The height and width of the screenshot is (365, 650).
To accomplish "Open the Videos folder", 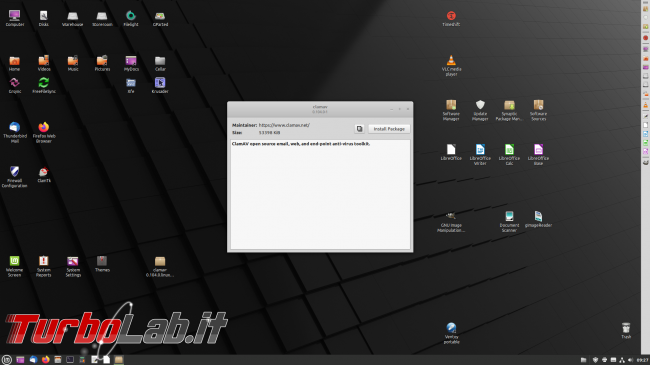I will pos(44,63).
